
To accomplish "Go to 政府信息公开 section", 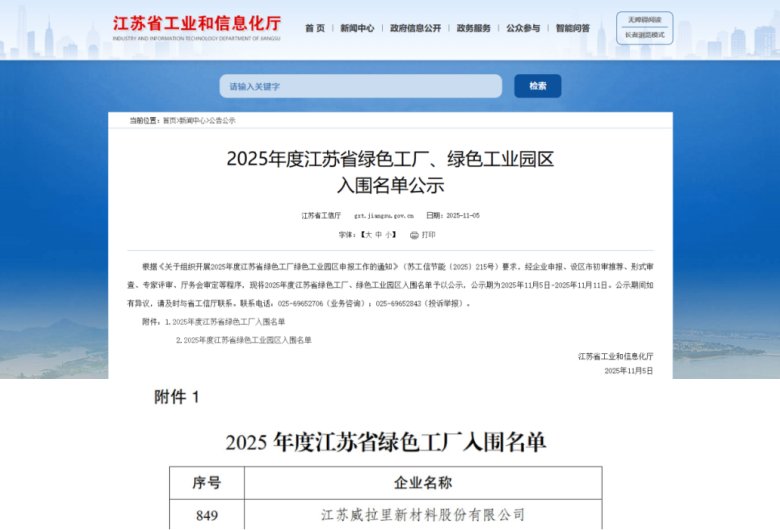I will point(415,28).
